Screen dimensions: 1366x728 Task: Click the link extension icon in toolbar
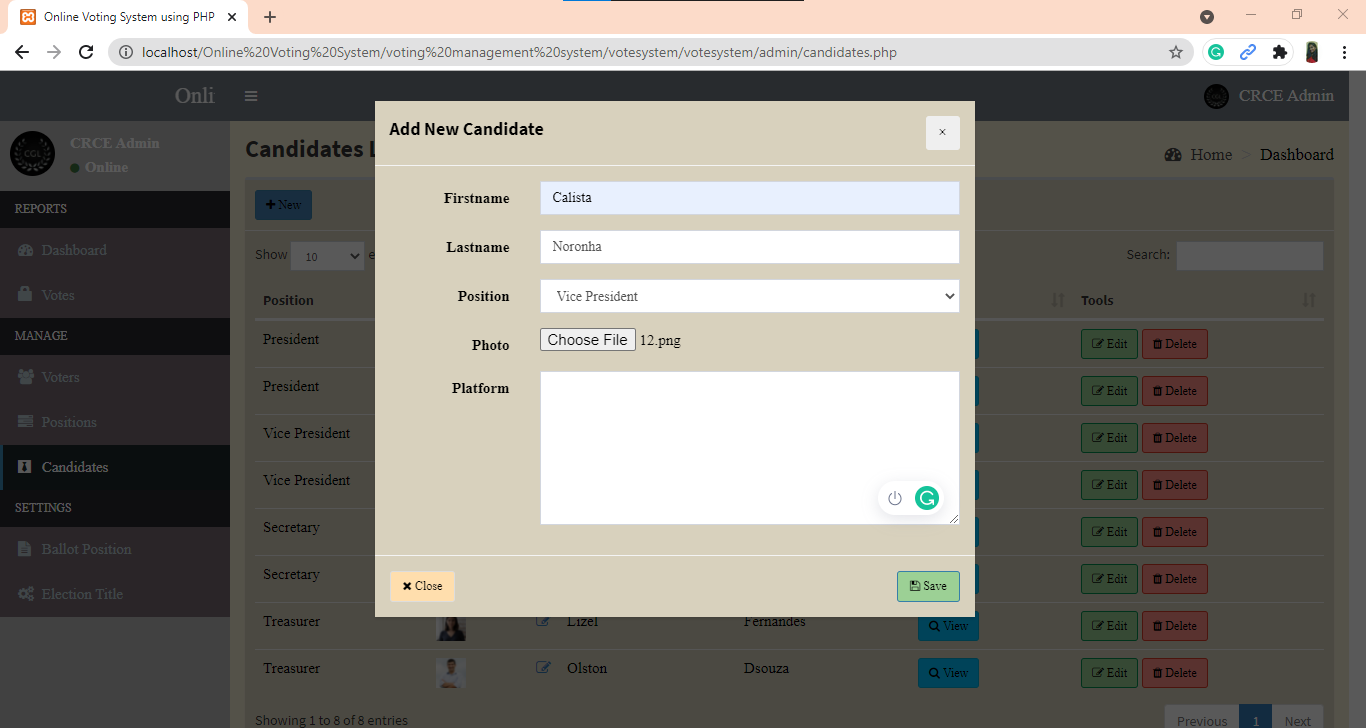pyautogui.click(x=1248, y=52)
